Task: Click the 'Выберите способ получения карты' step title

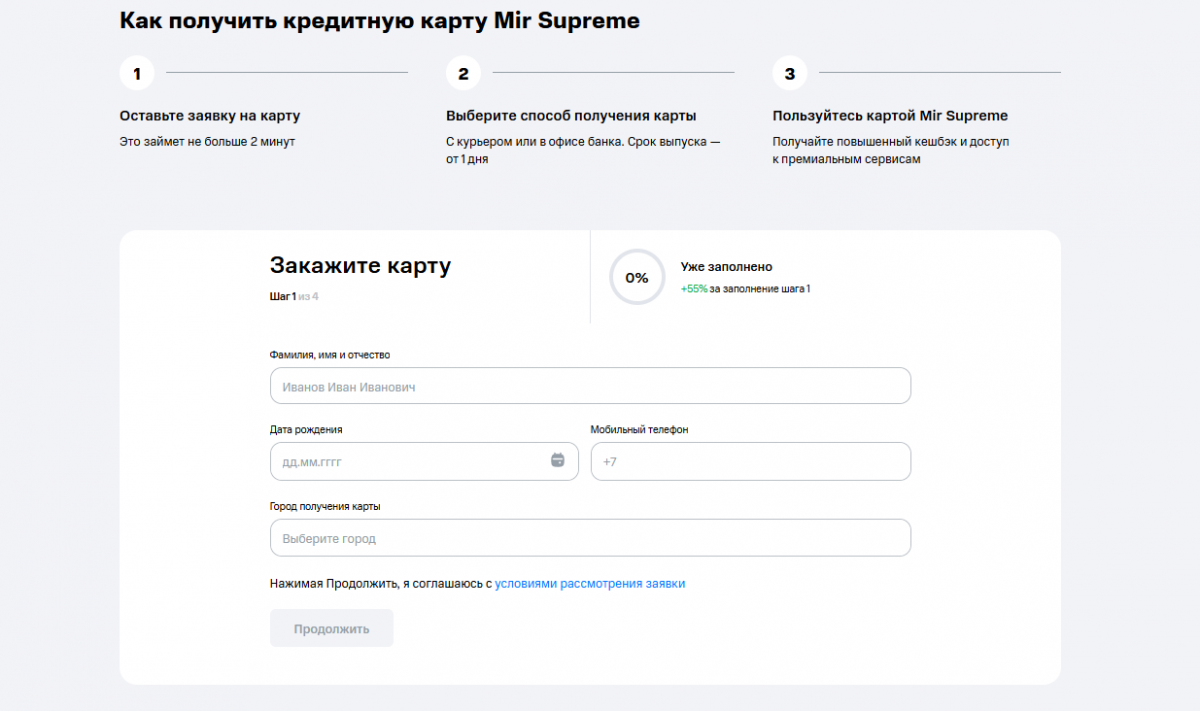Action: pyautogui.click(x=571, y=116)
